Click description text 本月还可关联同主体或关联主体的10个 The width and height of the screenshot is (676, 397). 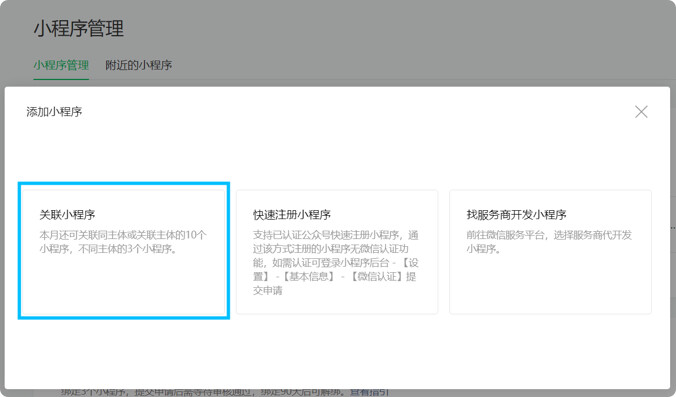(123, 235)
